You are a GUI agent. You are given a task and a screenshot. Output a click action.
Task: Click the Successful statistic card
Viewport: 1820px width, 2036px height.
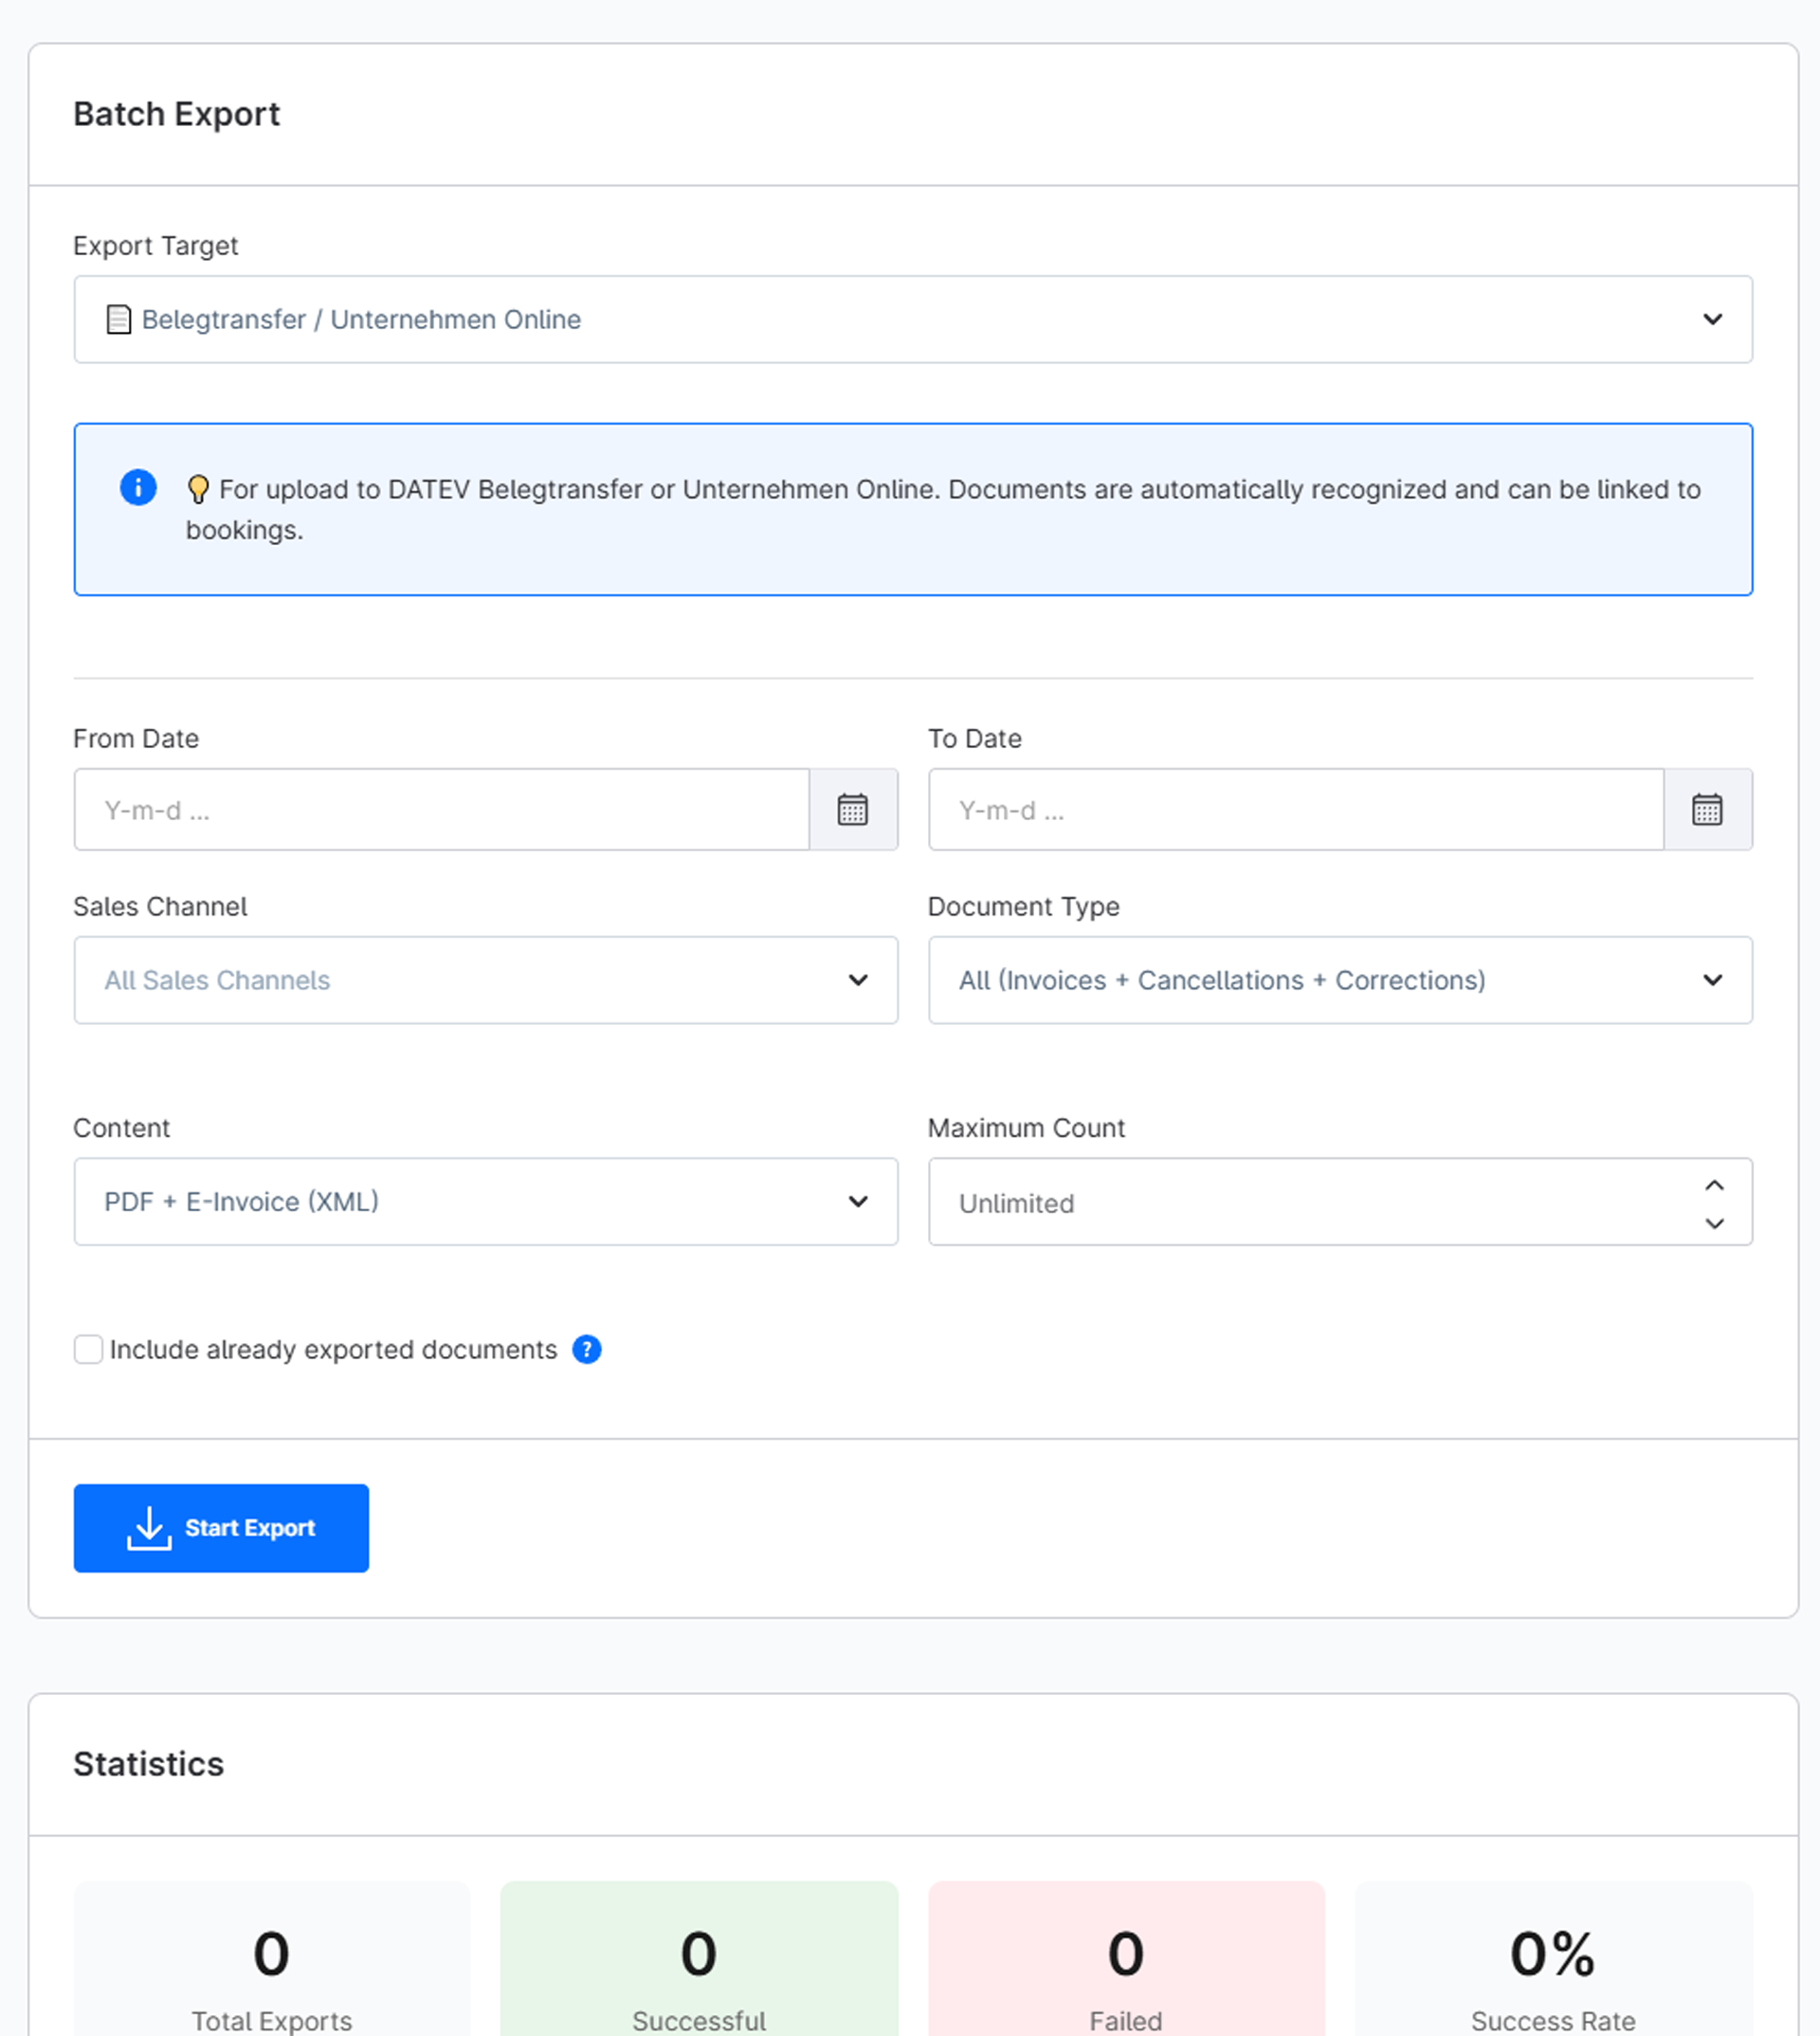tap(699, 1958)
